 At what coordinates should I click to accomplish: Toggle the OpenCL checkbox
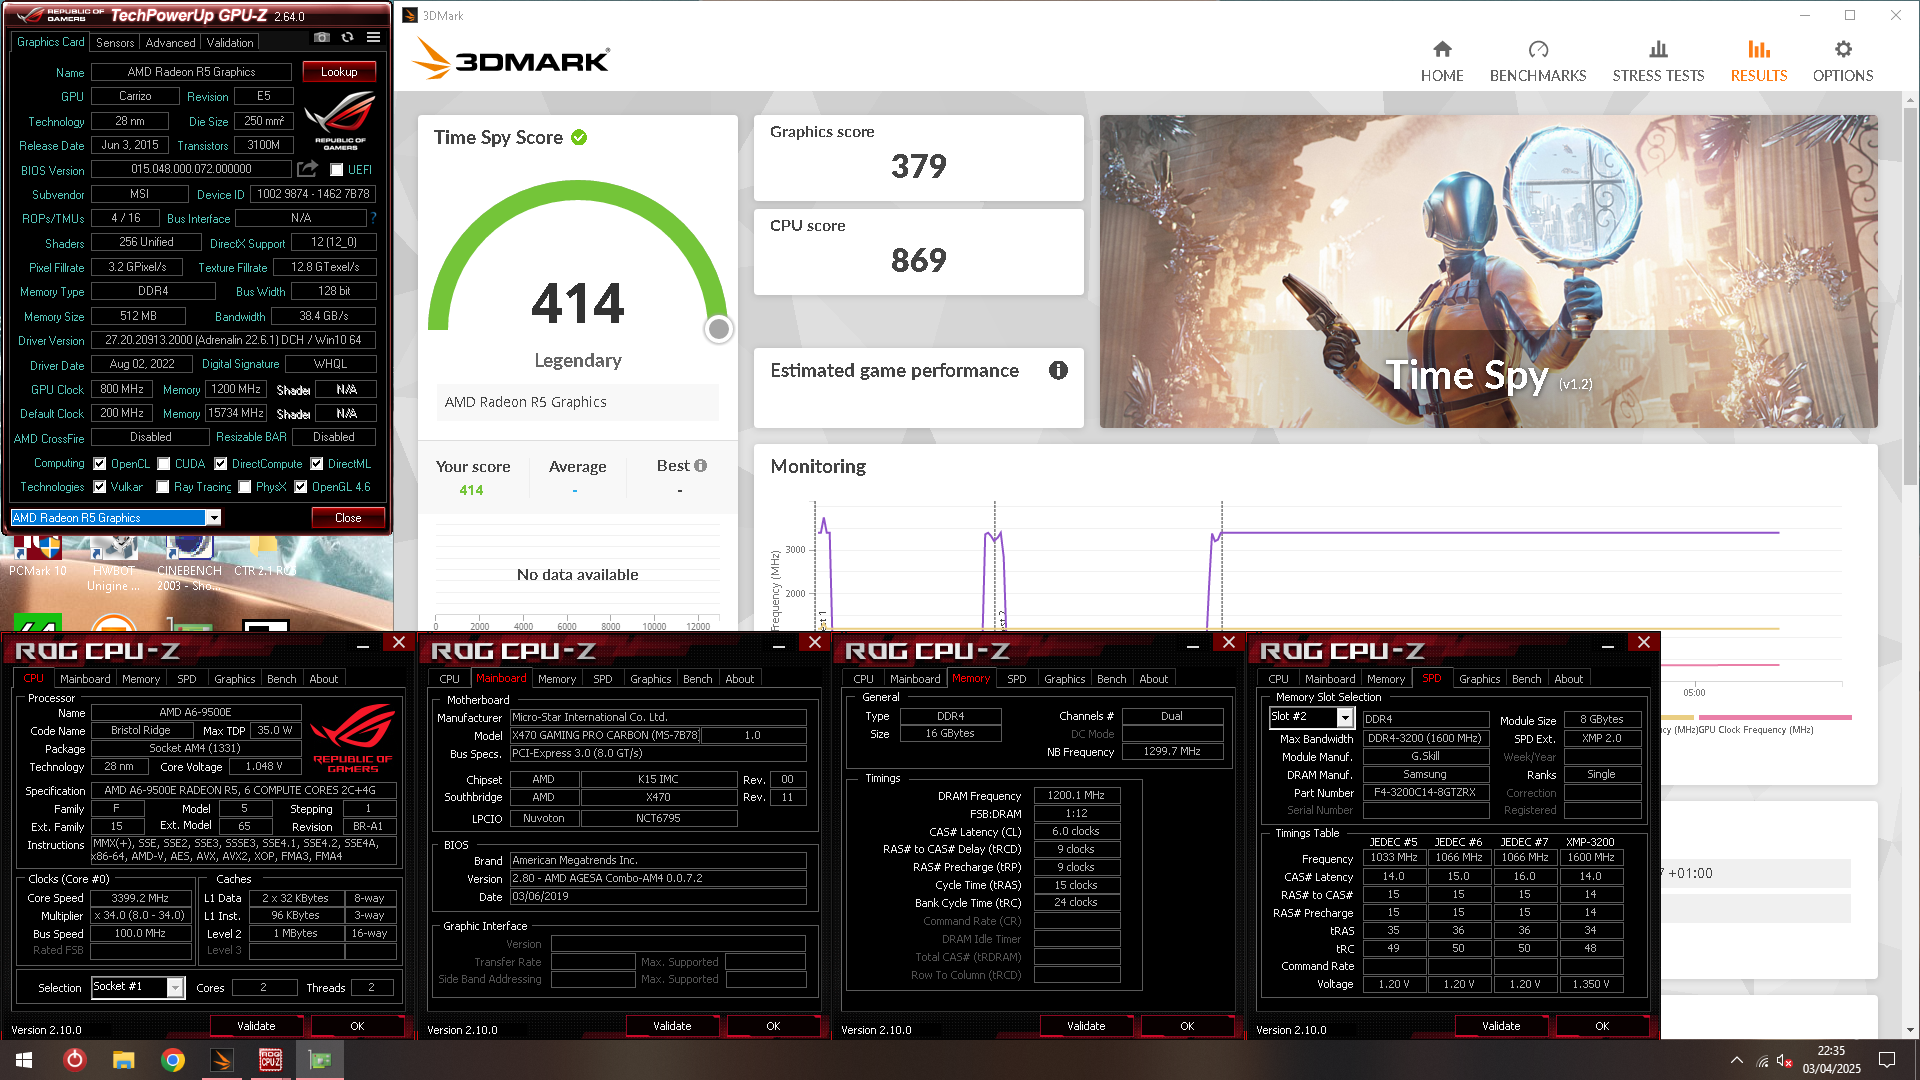tap(100, 464)
